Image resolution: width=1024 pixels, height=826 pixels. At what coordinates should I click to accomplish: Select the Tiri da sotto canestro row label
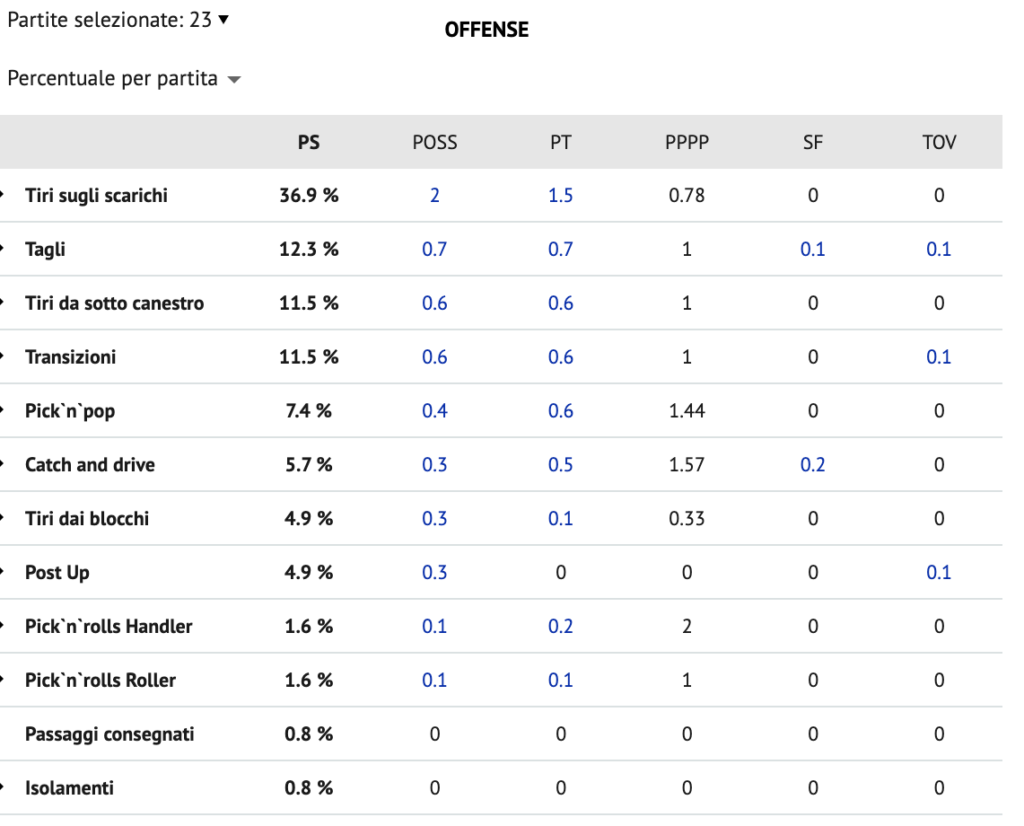(x=114, y=303)
